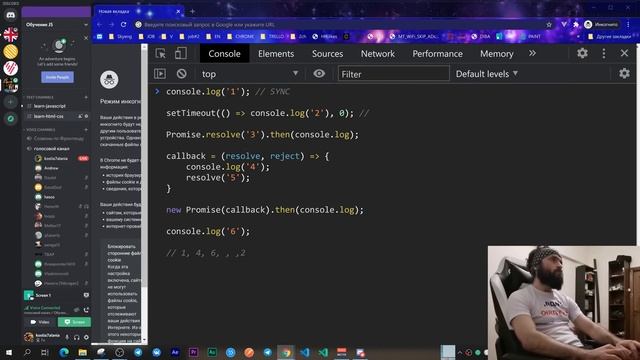Explore public servers compass icon
This screenshot has width=640, height=360.
pyautogui.click(x=11, y=119)
